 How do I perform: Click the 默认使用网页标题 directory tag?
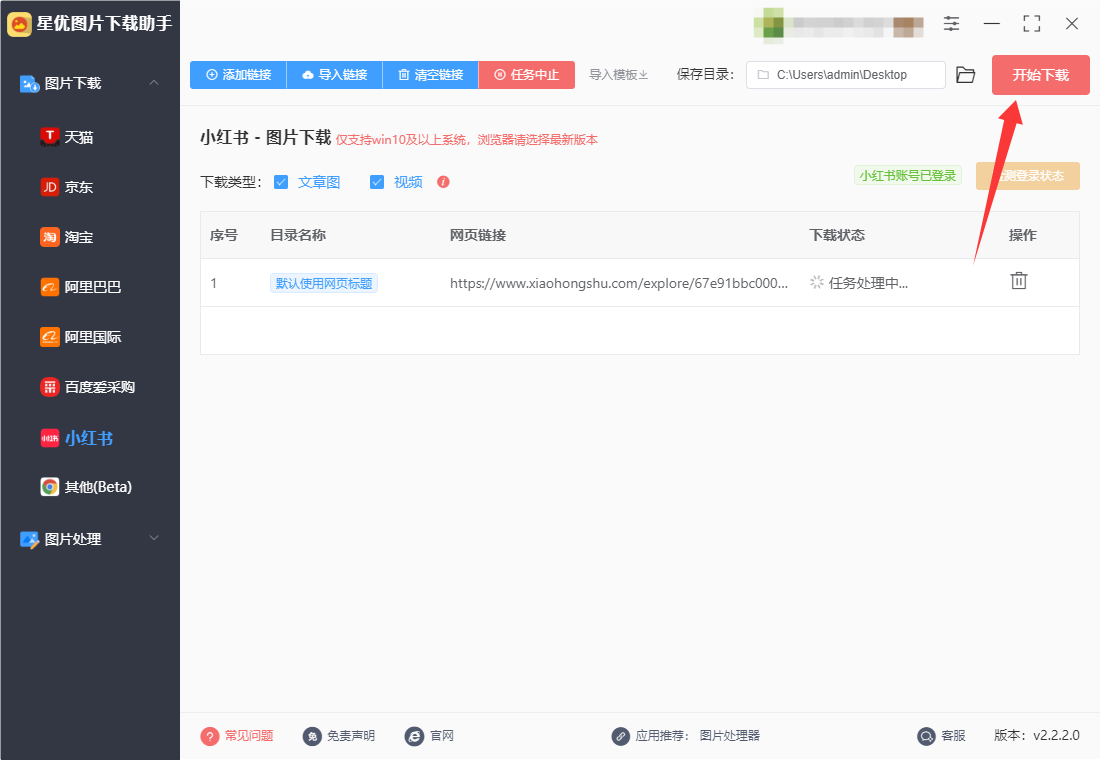[323, 283]
